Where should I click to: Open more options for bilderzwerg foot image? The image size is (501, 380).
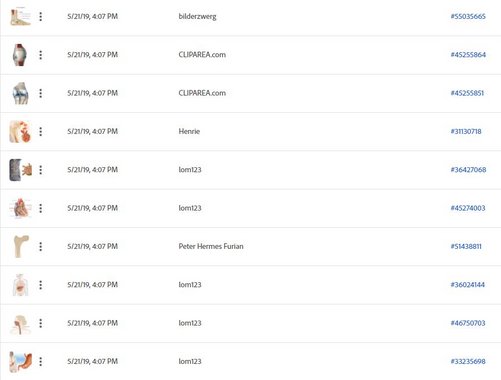pos(41,16)
